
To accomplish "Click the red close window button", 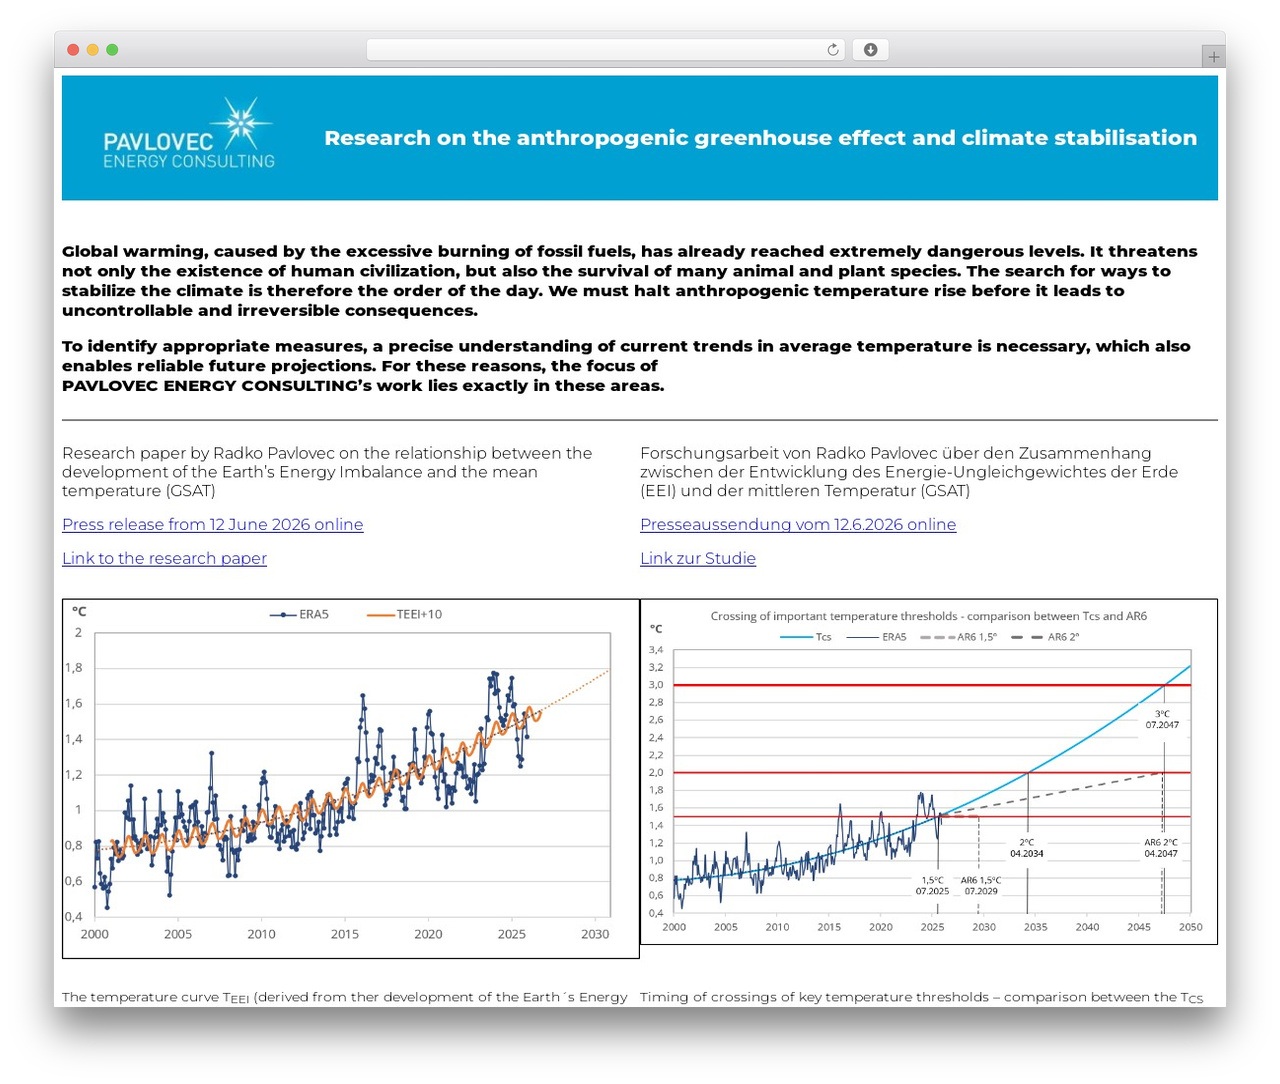I will tap(73, 50).
